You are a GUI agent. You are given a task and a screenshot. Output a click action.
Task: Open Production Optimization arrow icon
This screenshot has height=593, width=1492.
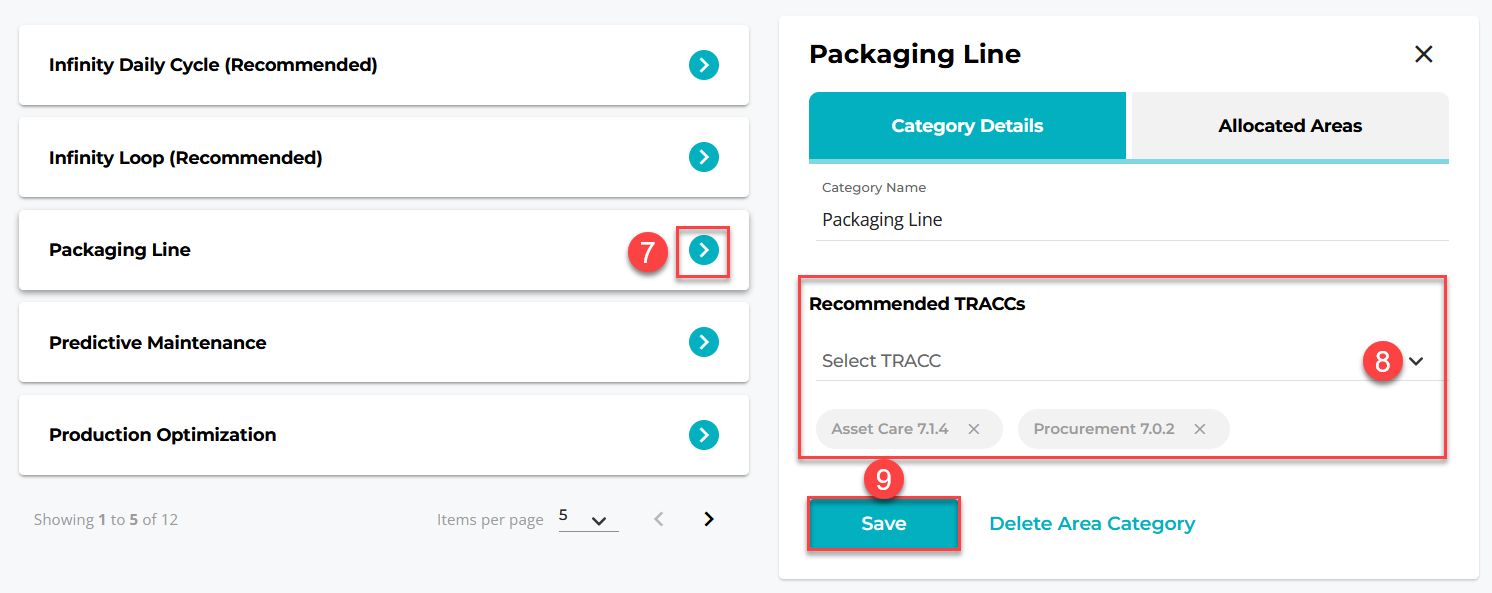pos(704,435)
